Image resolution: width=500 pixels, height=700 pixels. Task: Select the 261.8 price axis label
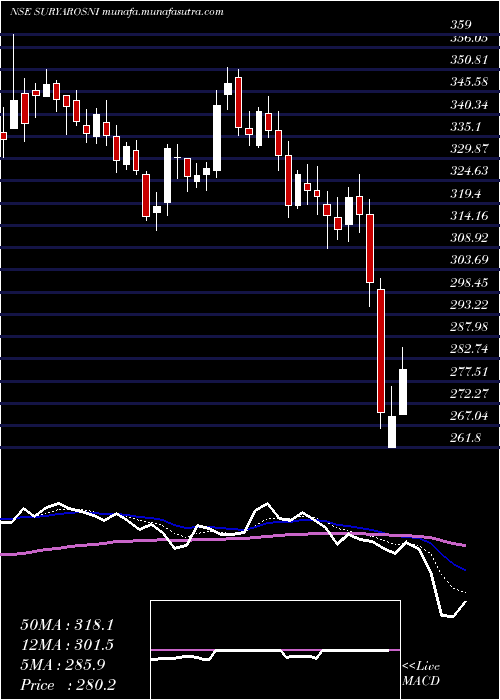click(x=465, y=438)
